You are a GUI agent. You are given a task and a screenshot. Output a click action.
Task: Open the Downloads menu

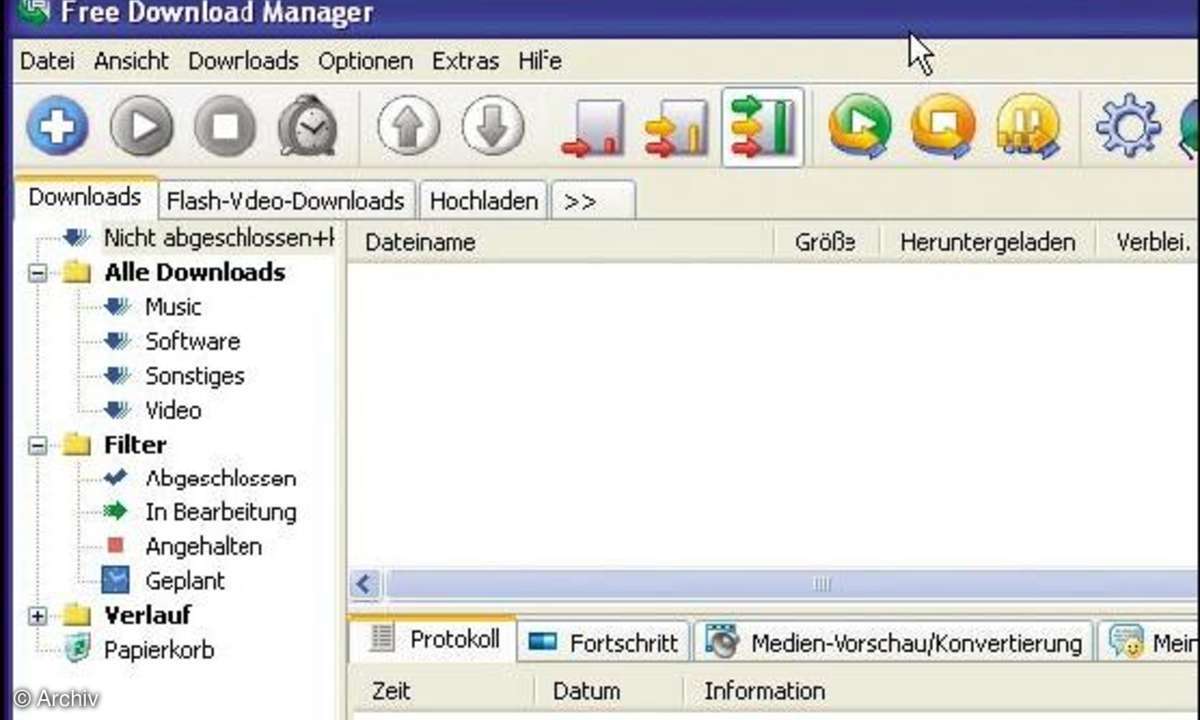pyautogui.click(x=244, y=61)
